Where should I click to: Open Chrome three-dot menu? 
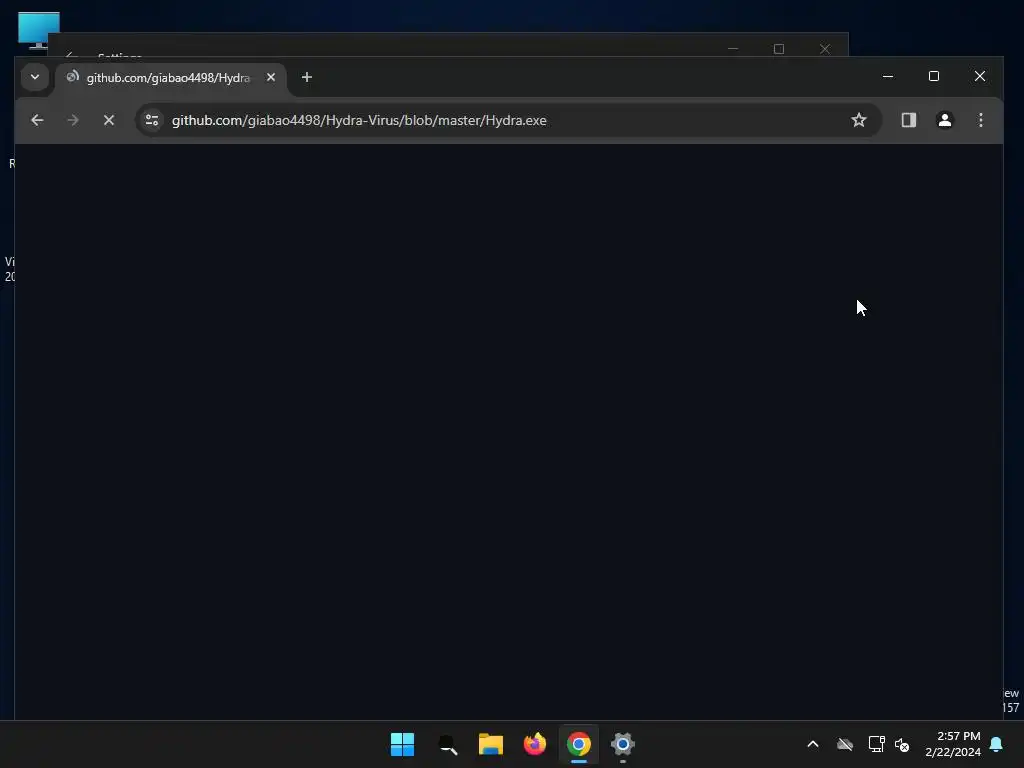click(980, 120)
